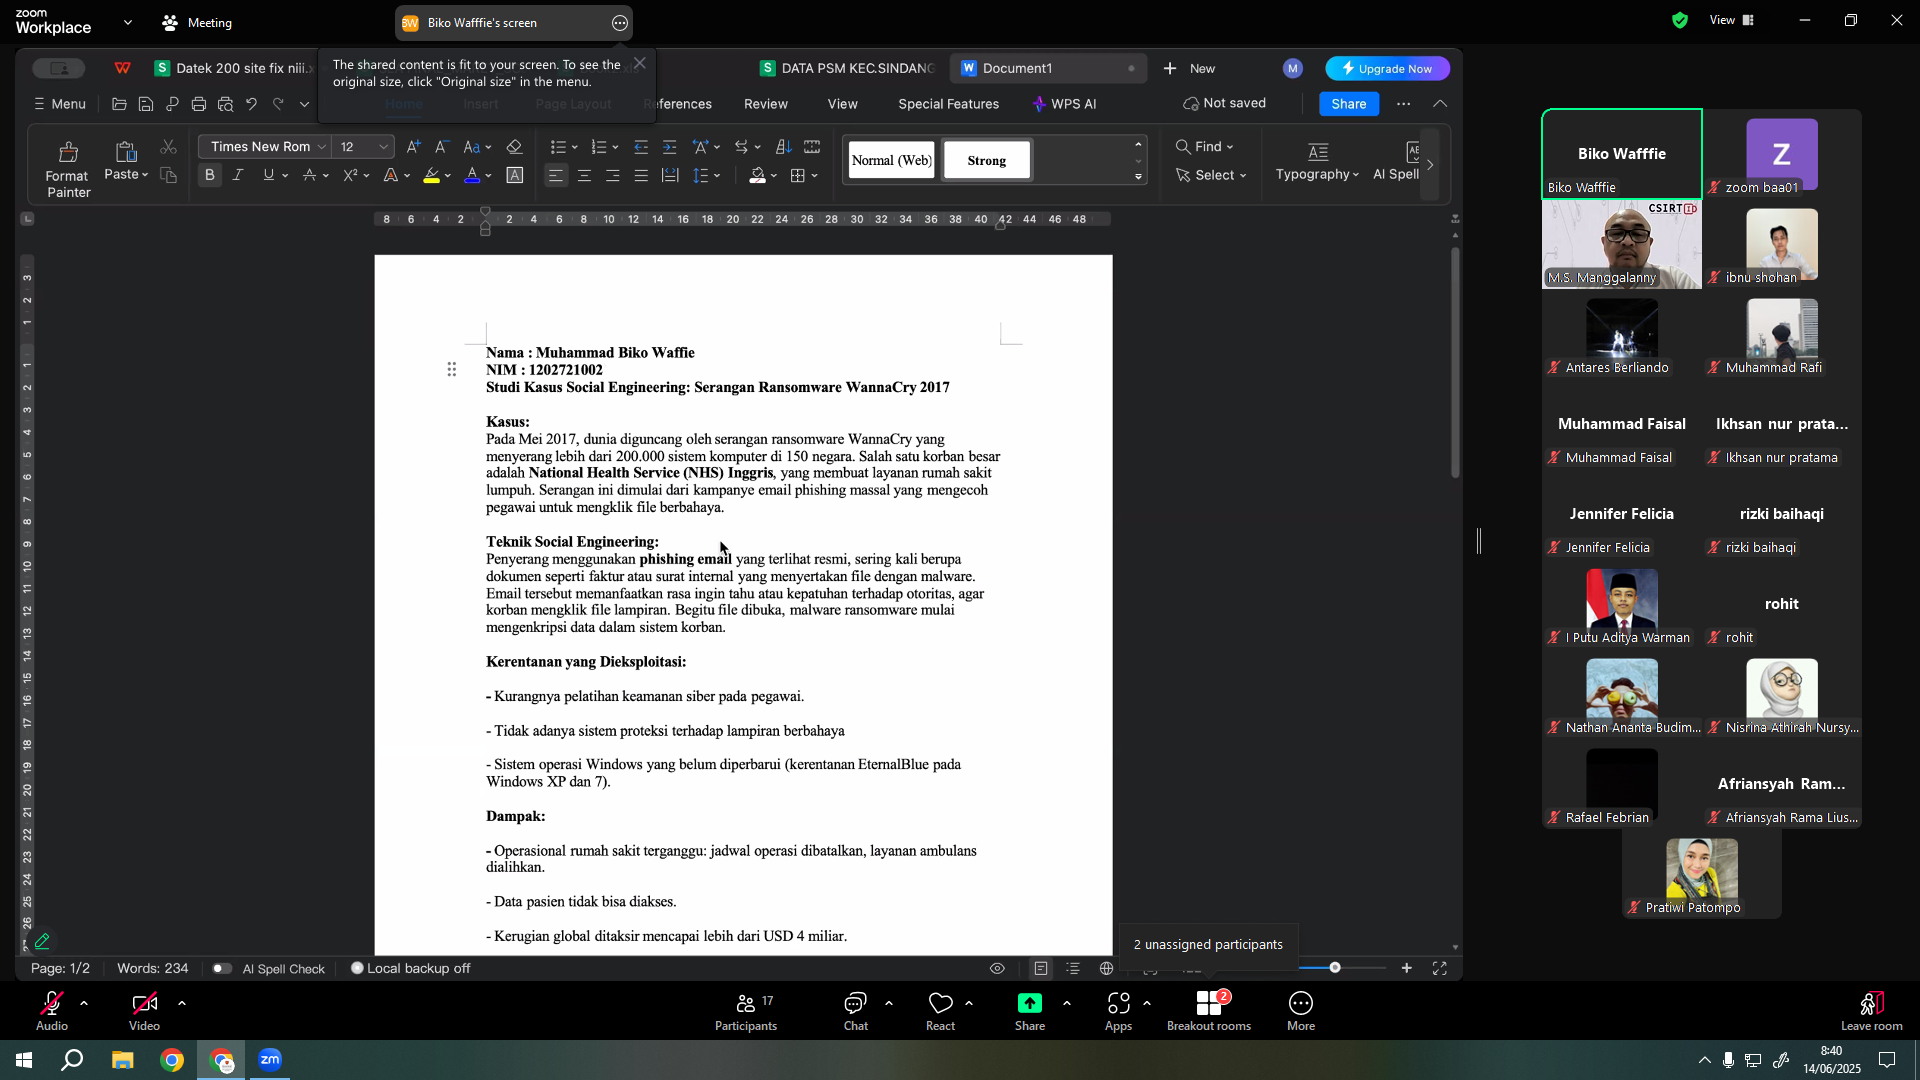Click the blue Share button in WPS
Viewport: 1920px width, 1080px height.
[x=1349, y=104]
